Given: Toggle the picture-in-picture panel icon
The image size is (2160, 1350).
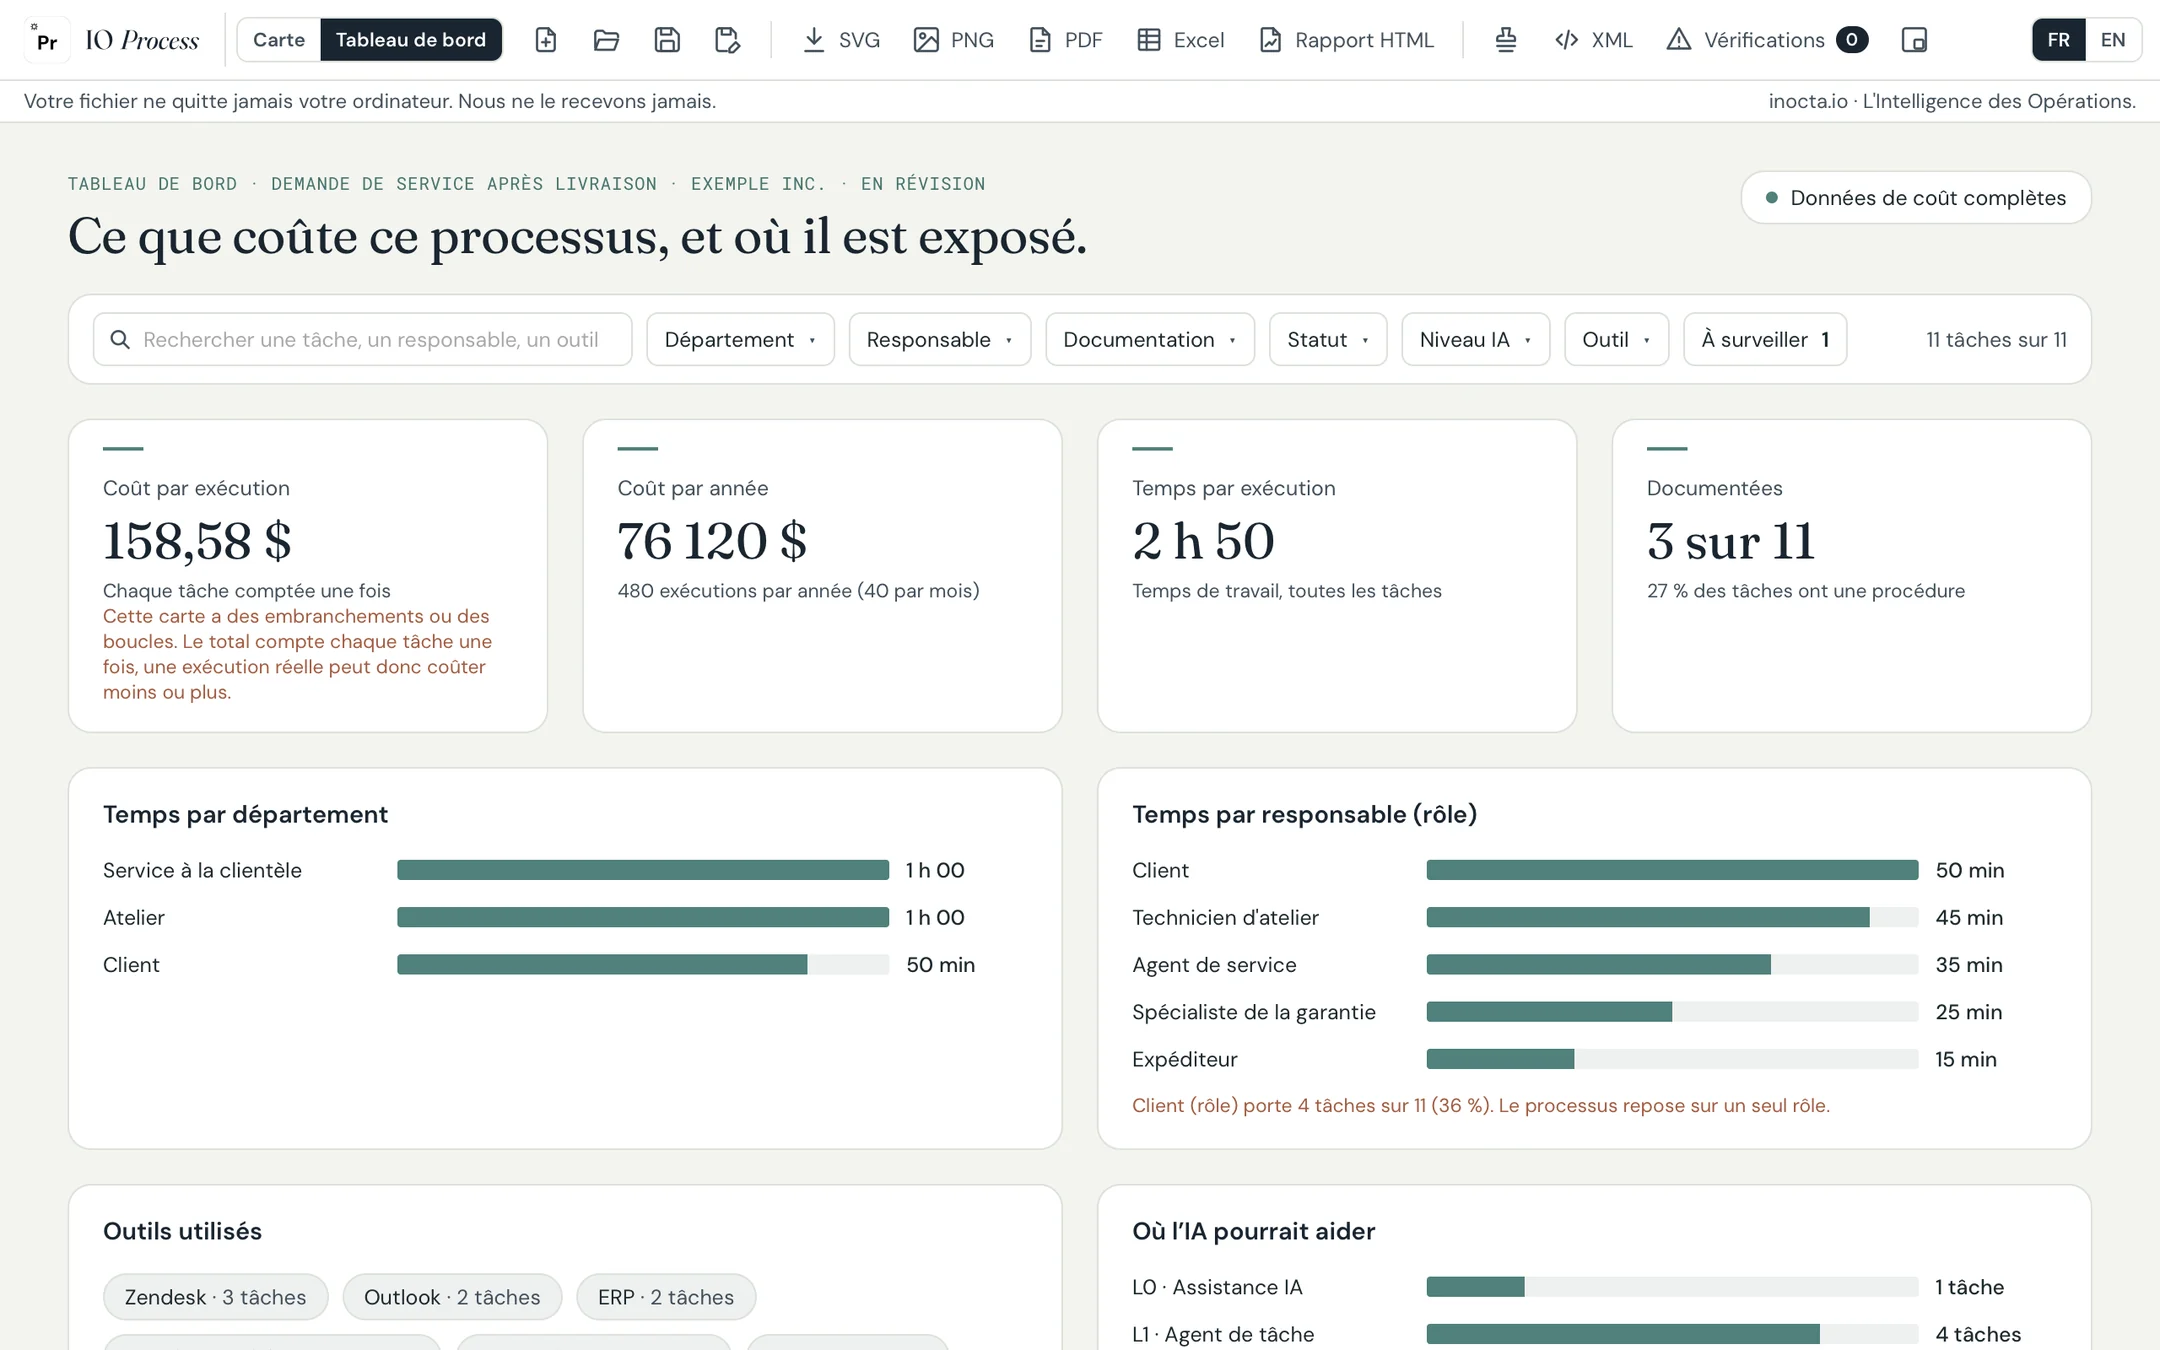Looking at the screenshot, I should [x=1914, y=40].
